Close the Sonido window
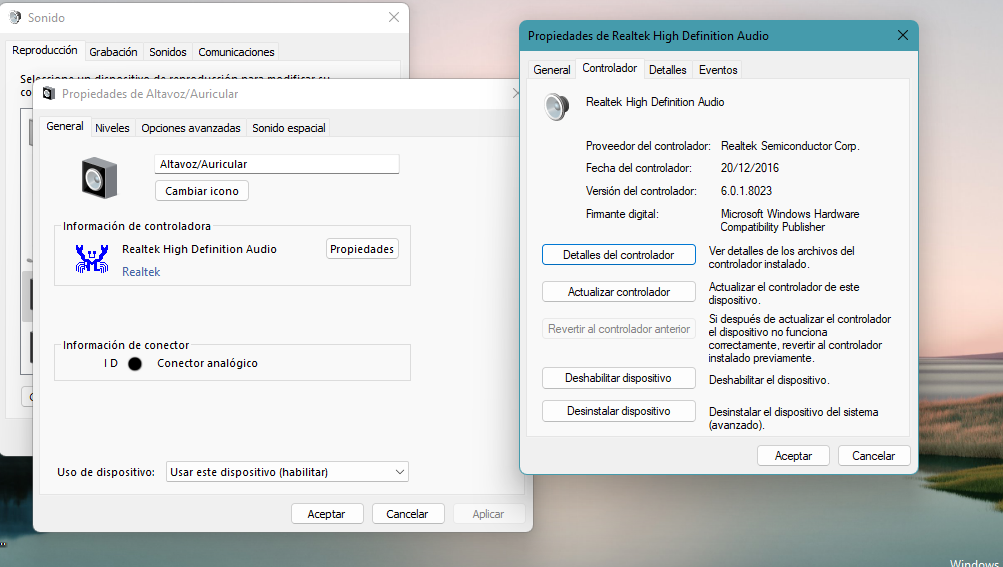 click(x=394, y=17)
